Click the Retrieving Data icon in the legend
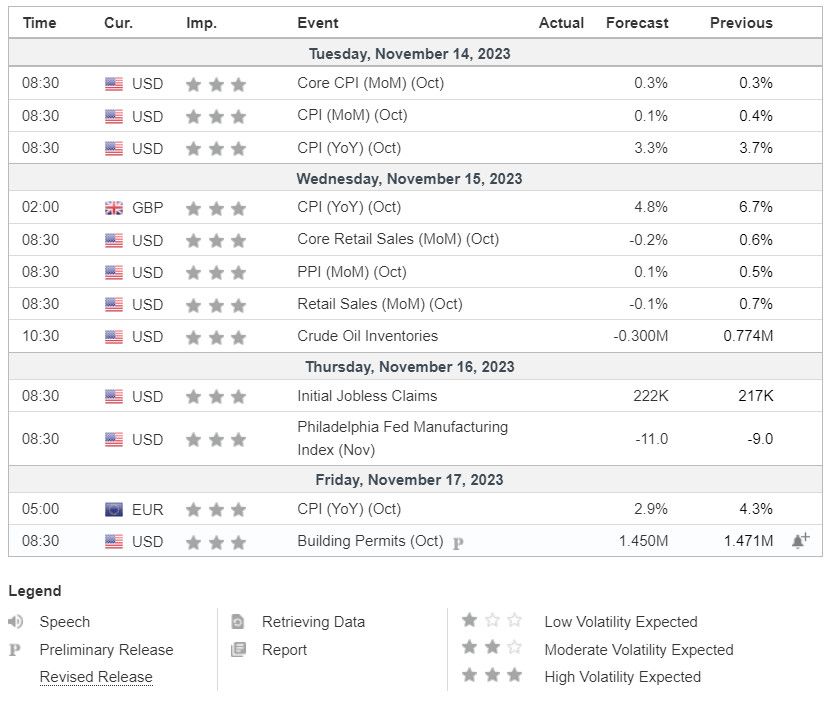The width and height of the screenshot is (829, 712). (238, 622)
